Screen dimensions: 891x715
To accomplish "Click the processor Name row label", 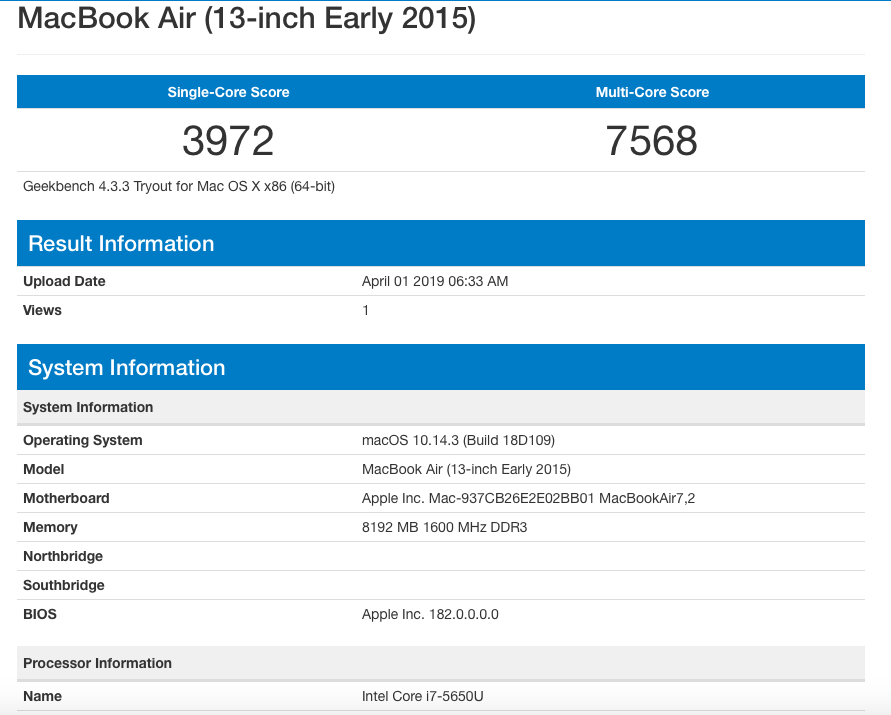I will pos(43,696).
